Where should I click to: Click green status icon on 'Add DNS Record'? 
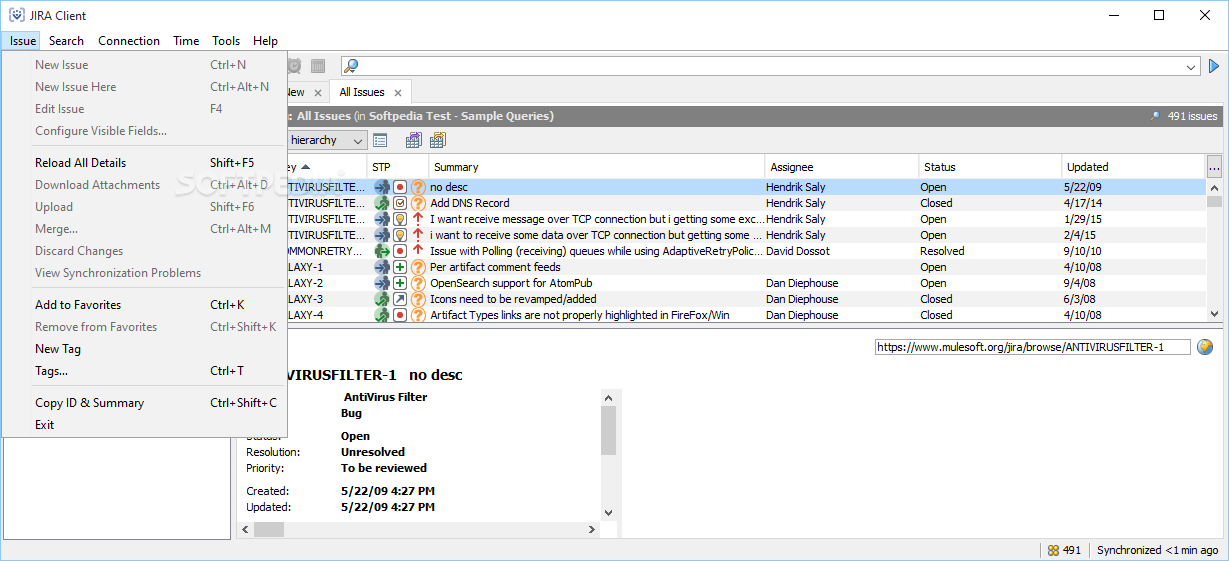point(382,203)
